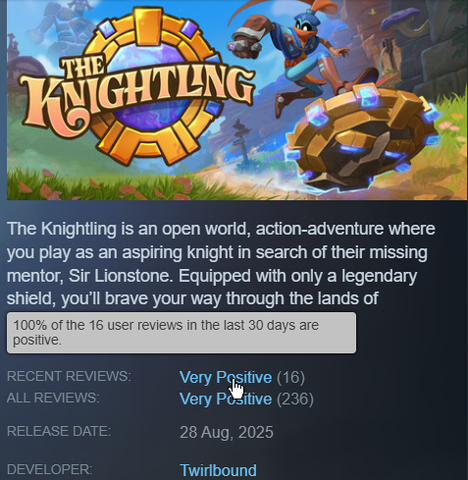468x480 pixels.
Task: Click the wooden signpost in banner artwork
Action: (x=242, y=142)
